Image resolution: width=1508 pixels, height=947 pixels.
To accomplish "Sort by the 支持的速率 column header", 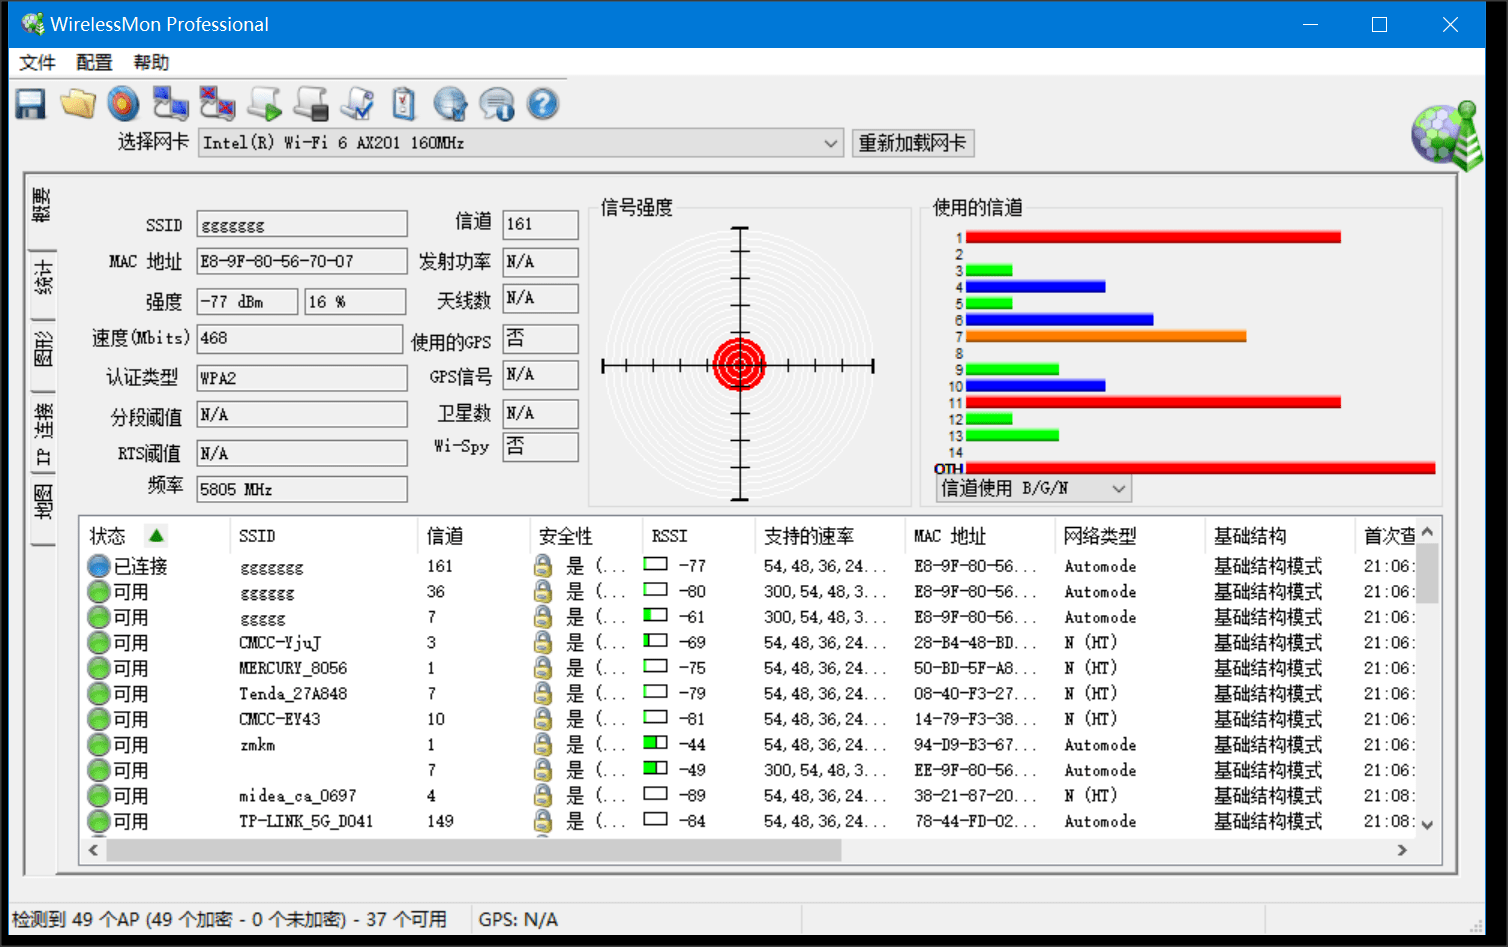I will (x=829, y=536).
